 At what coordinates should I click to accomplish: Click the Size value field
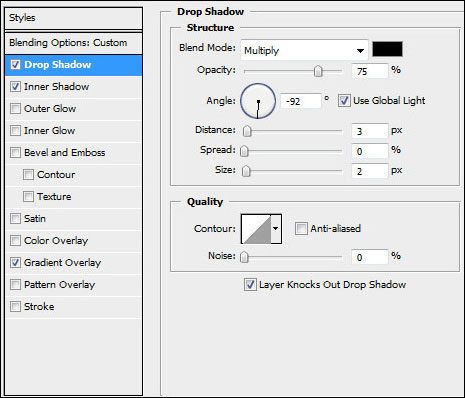coord(370,171)
